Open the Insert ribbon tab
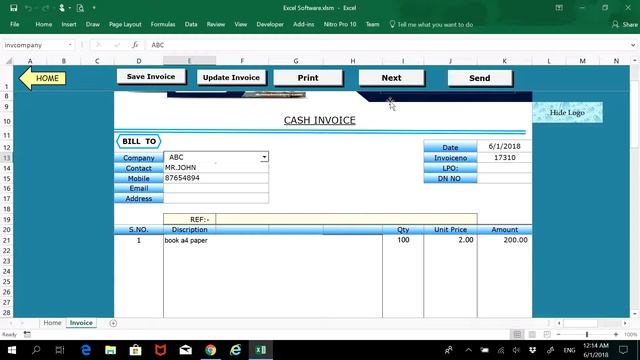Screen dimensions: 640x360 click(x=69, y=24)
